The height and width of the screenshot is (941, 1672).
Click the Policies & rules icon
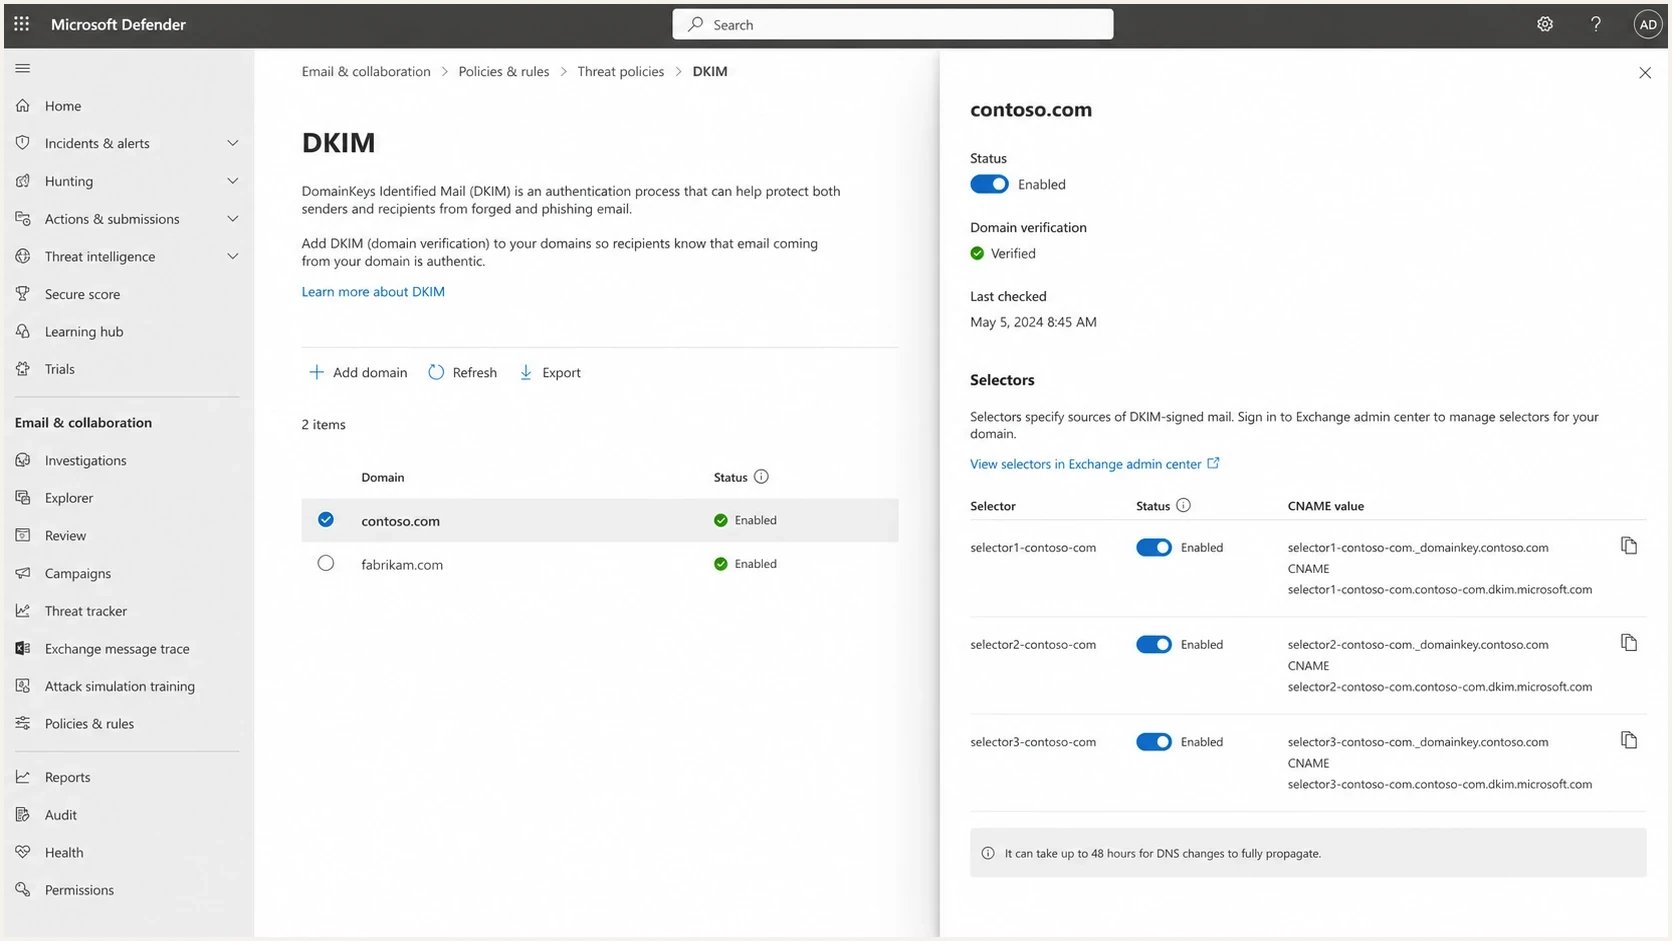23,723
